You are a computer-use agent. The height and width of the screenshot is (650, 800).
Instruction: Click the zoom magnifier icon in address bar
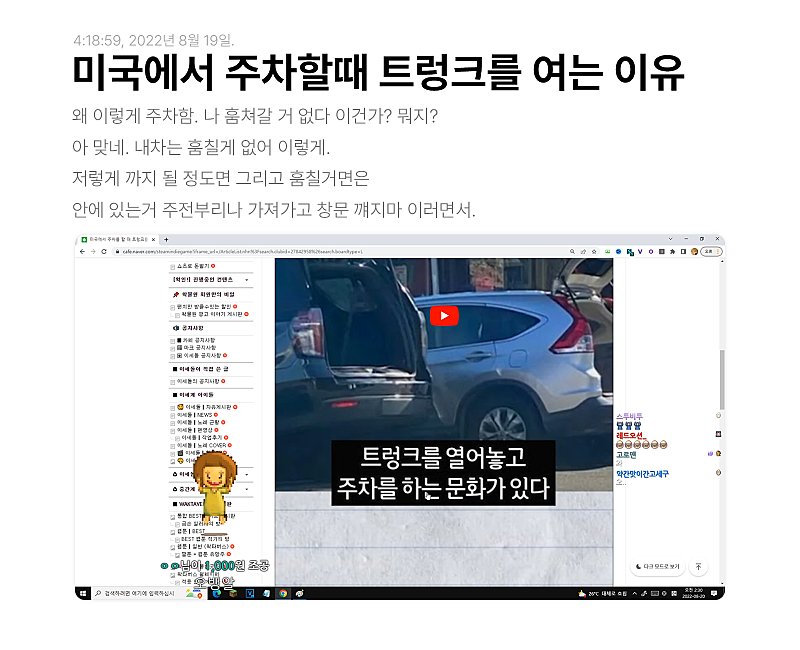(572, 252)
